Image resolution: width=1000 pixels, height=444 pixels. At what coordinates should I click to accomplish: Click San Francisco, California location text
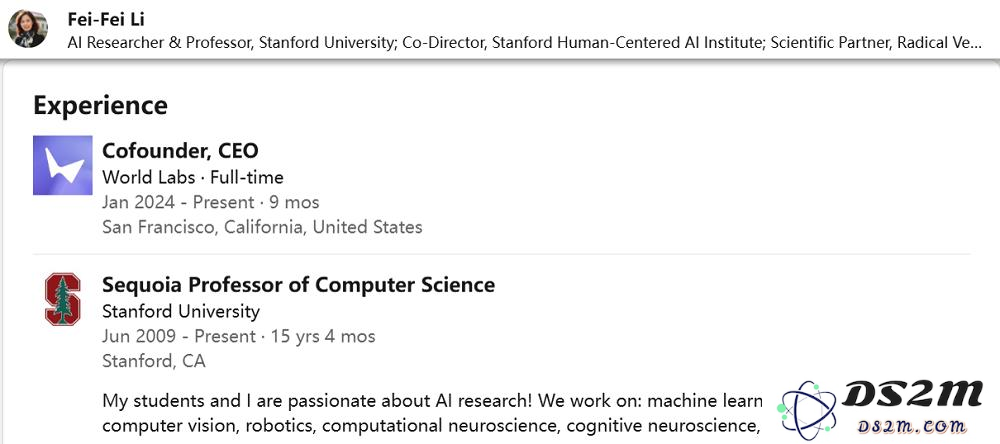[262, 227]
